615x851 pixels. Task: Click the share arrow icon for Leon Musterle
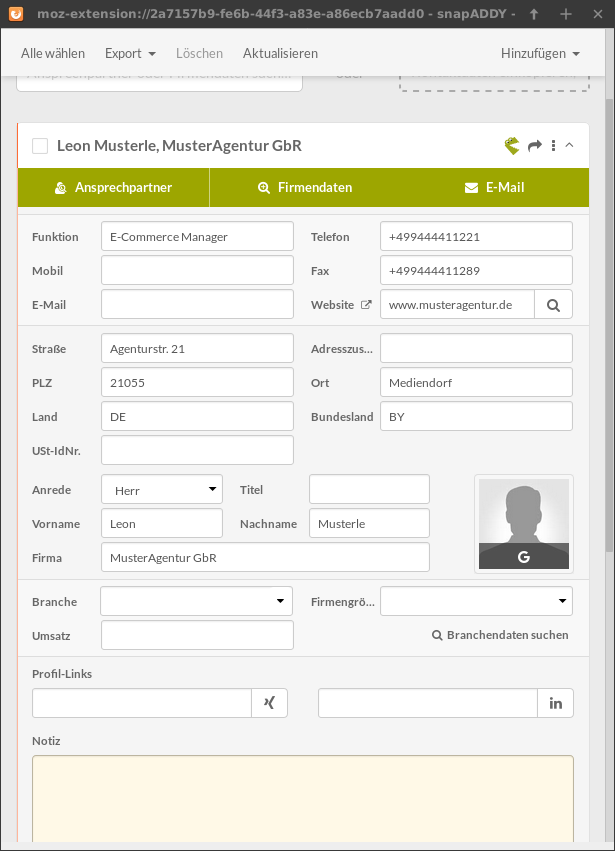(x=535, y=146)
